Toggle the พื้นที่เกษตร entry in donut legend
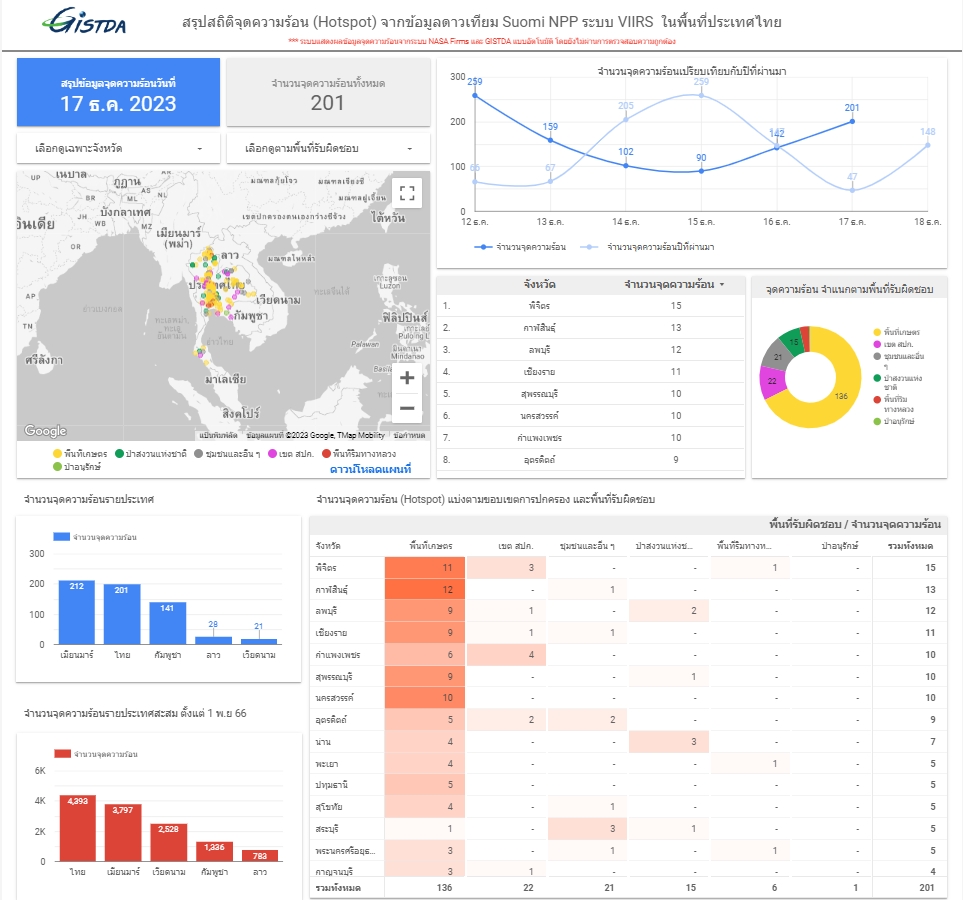The width and height of the screenshot is (963, 900). click(897, 332)
